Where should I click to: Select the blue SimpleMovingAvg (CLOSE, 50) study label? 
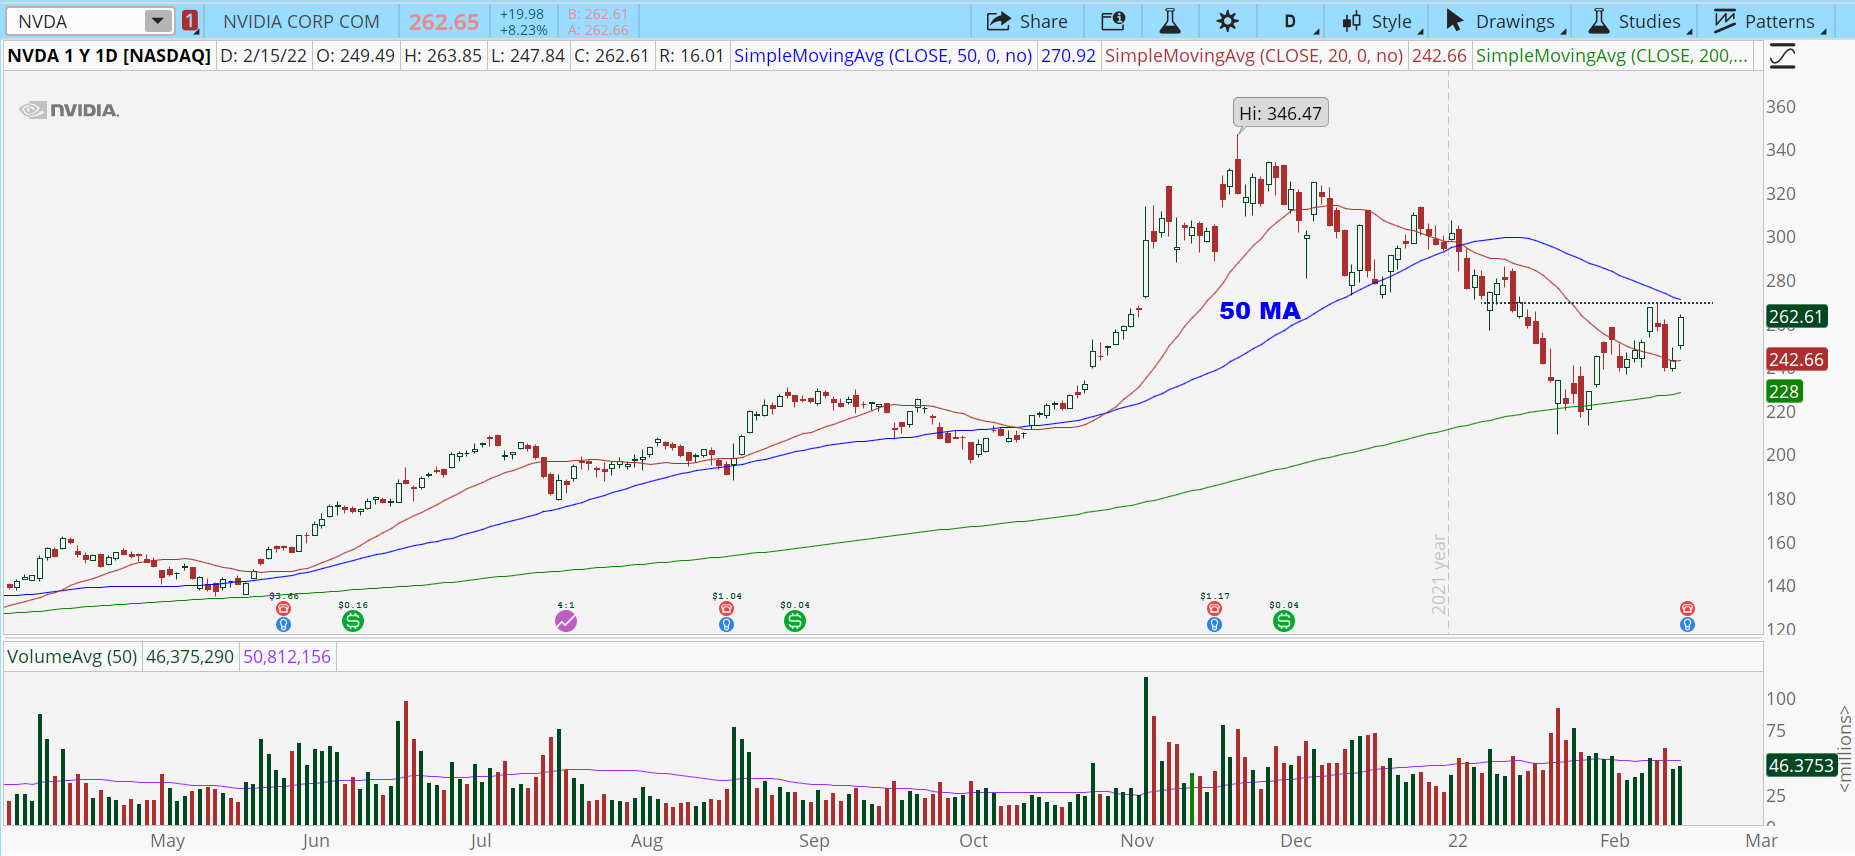[883, 56]
